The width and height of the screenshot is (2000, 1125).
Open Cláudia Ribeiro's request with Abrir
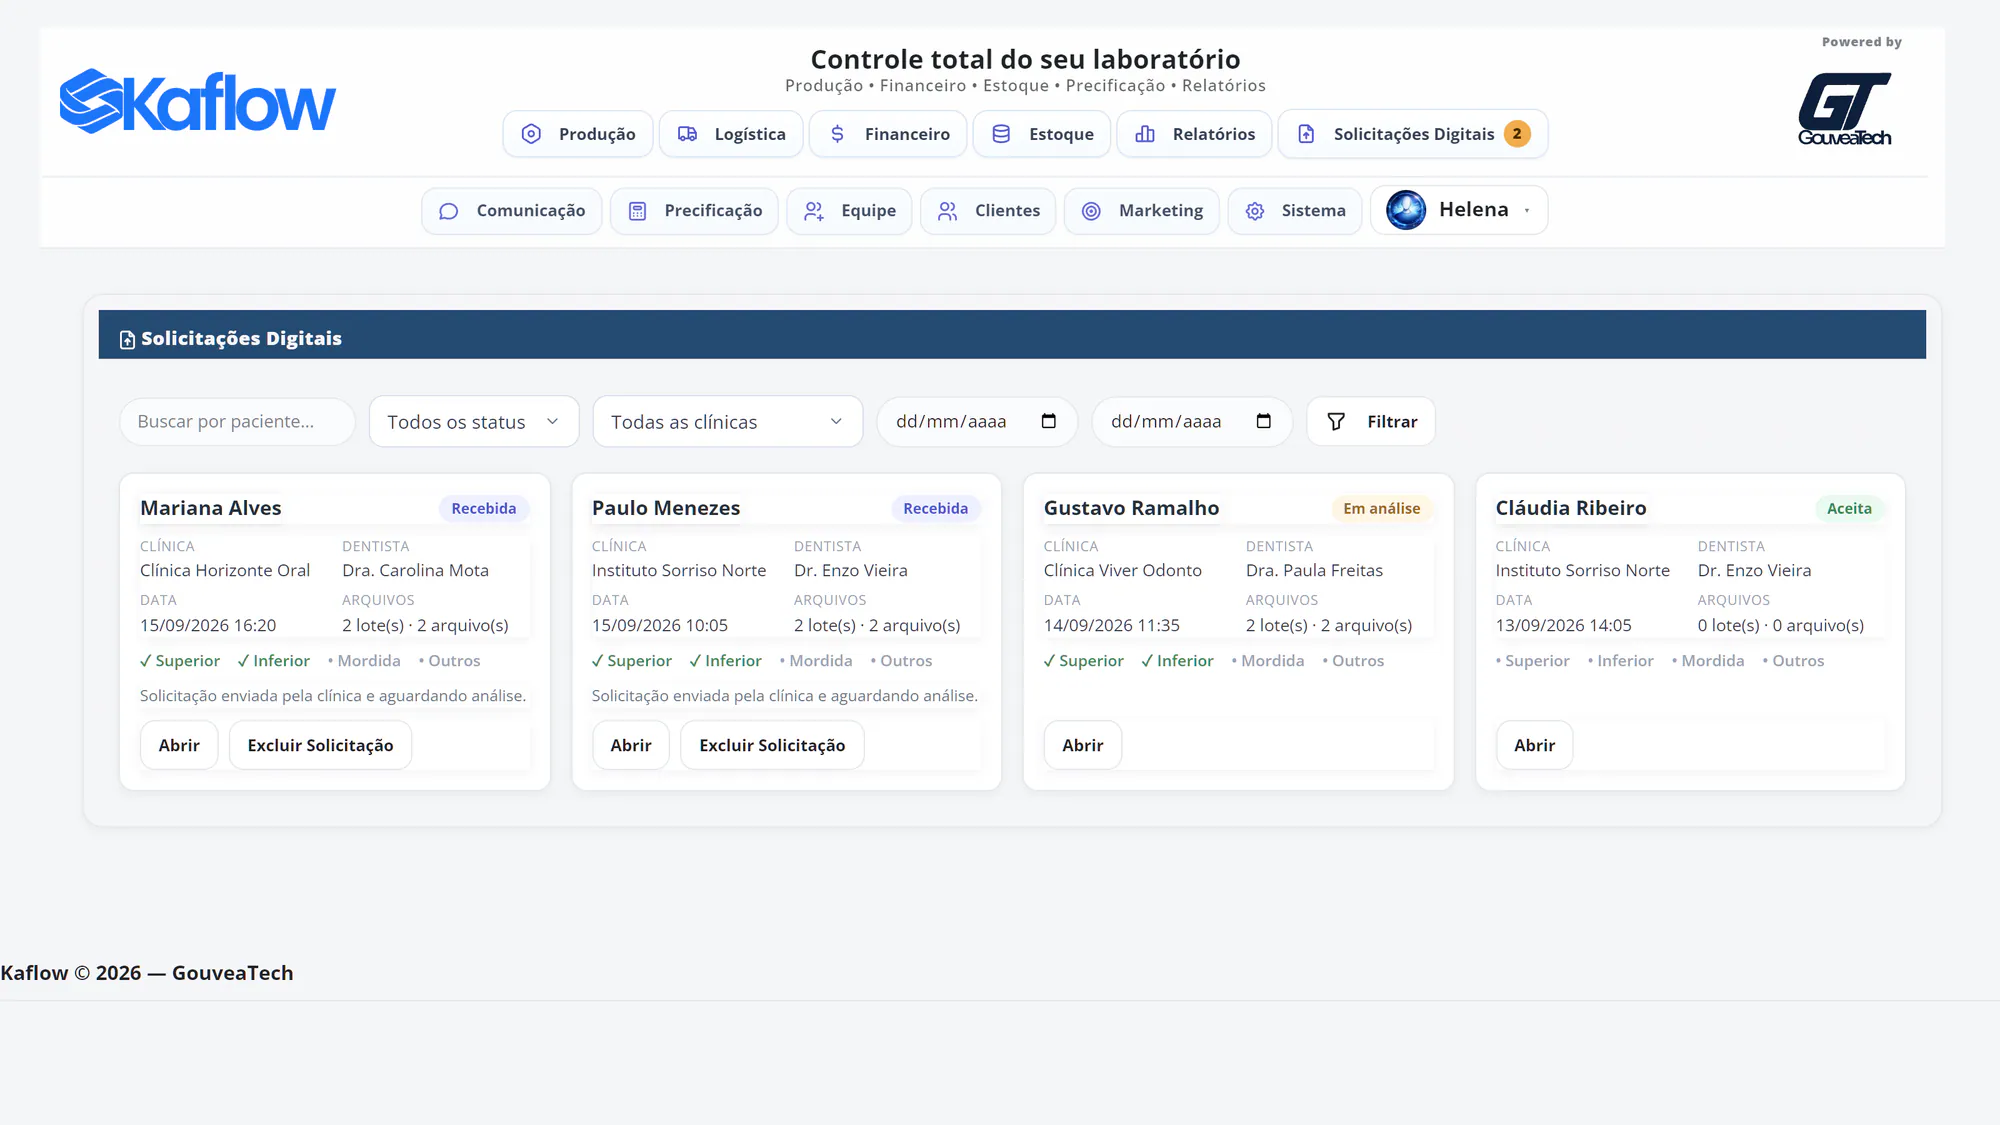(1535, 745)
